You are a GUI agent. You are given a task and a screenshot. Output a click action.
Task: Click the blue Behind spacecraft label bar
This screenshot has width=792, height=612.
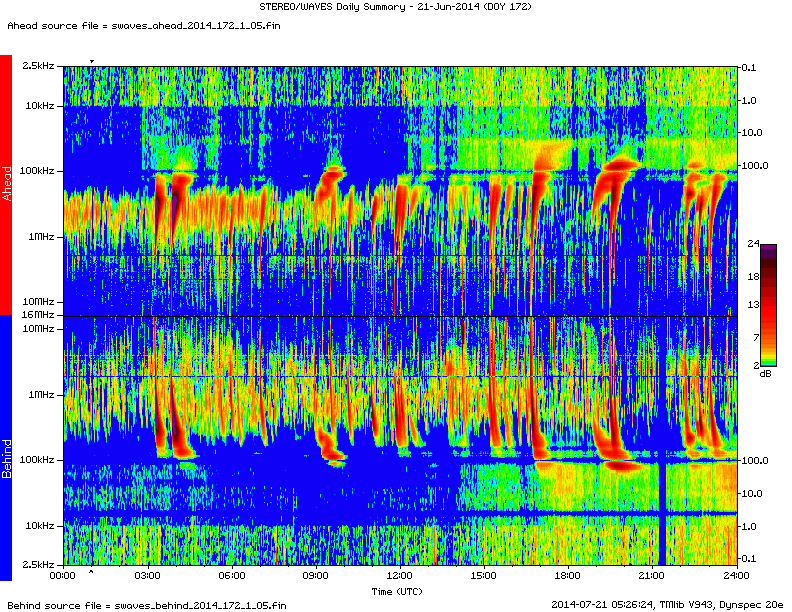6,448
